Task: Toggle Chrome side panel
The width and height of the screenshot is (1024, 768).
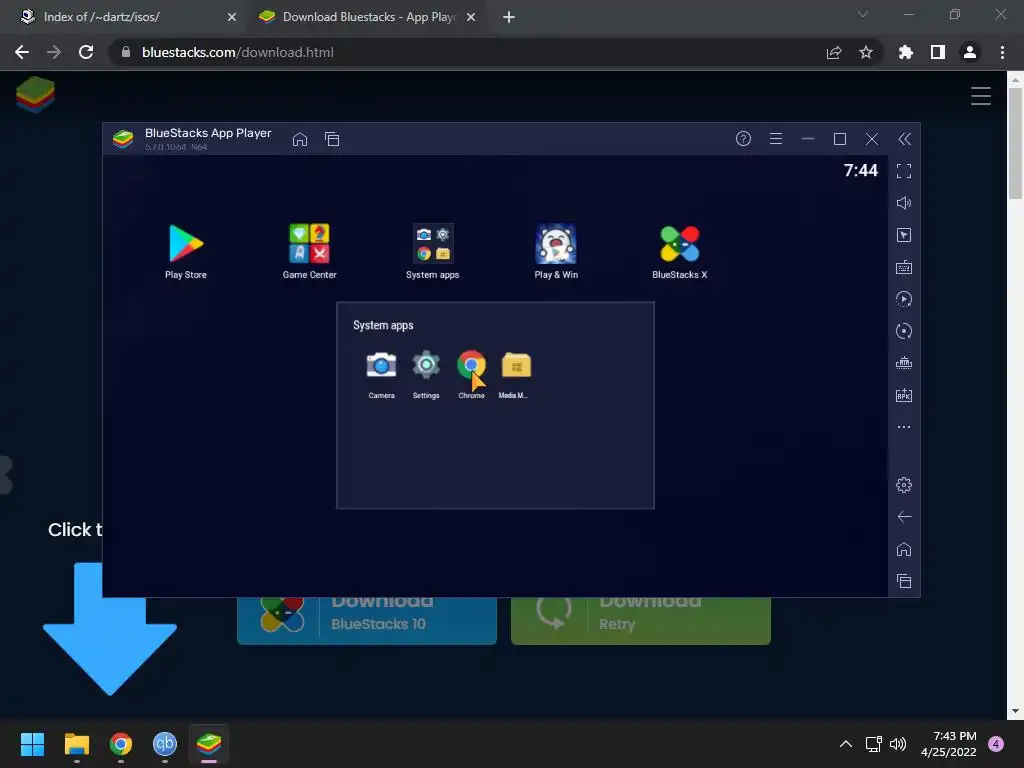Action: pos(938,52)
